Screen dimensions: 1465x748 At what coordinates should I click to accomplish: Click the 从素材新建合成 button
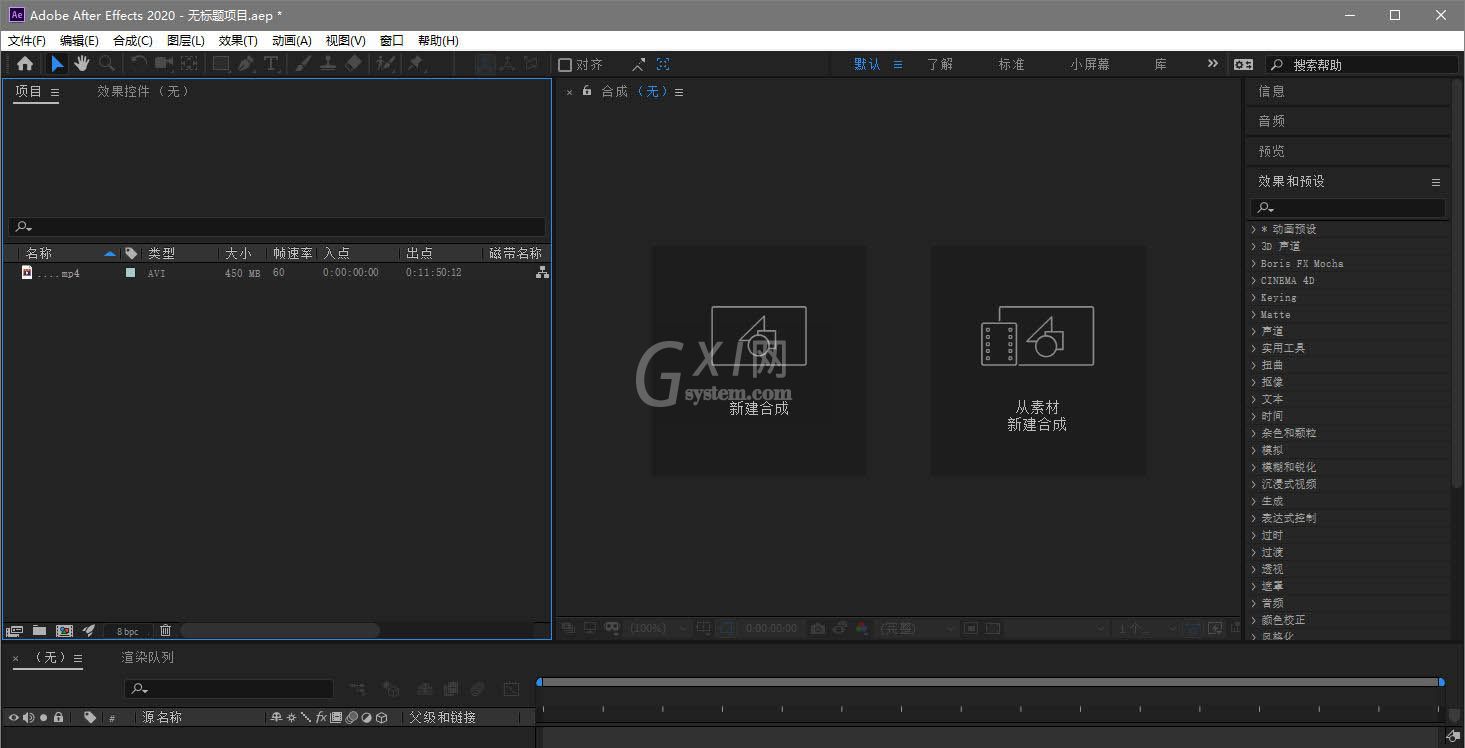[x=1037, y=361]
